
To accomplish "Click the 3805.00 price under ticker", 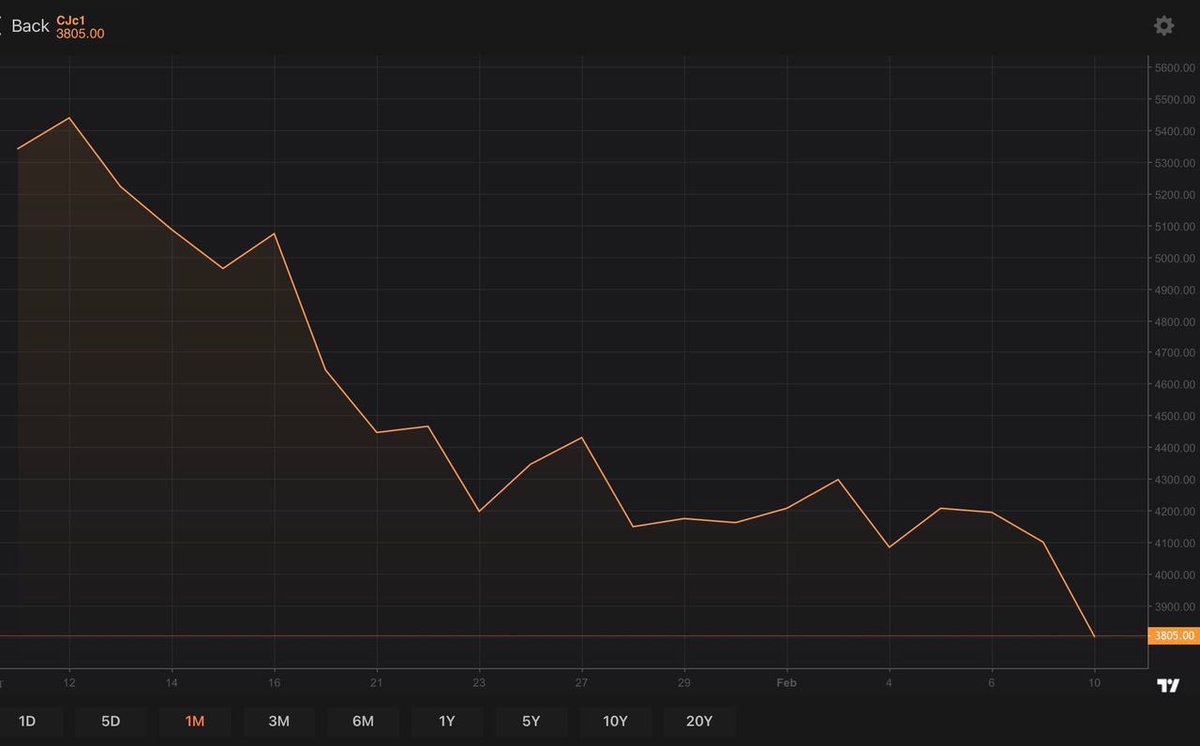I will [x=80, y=34].
